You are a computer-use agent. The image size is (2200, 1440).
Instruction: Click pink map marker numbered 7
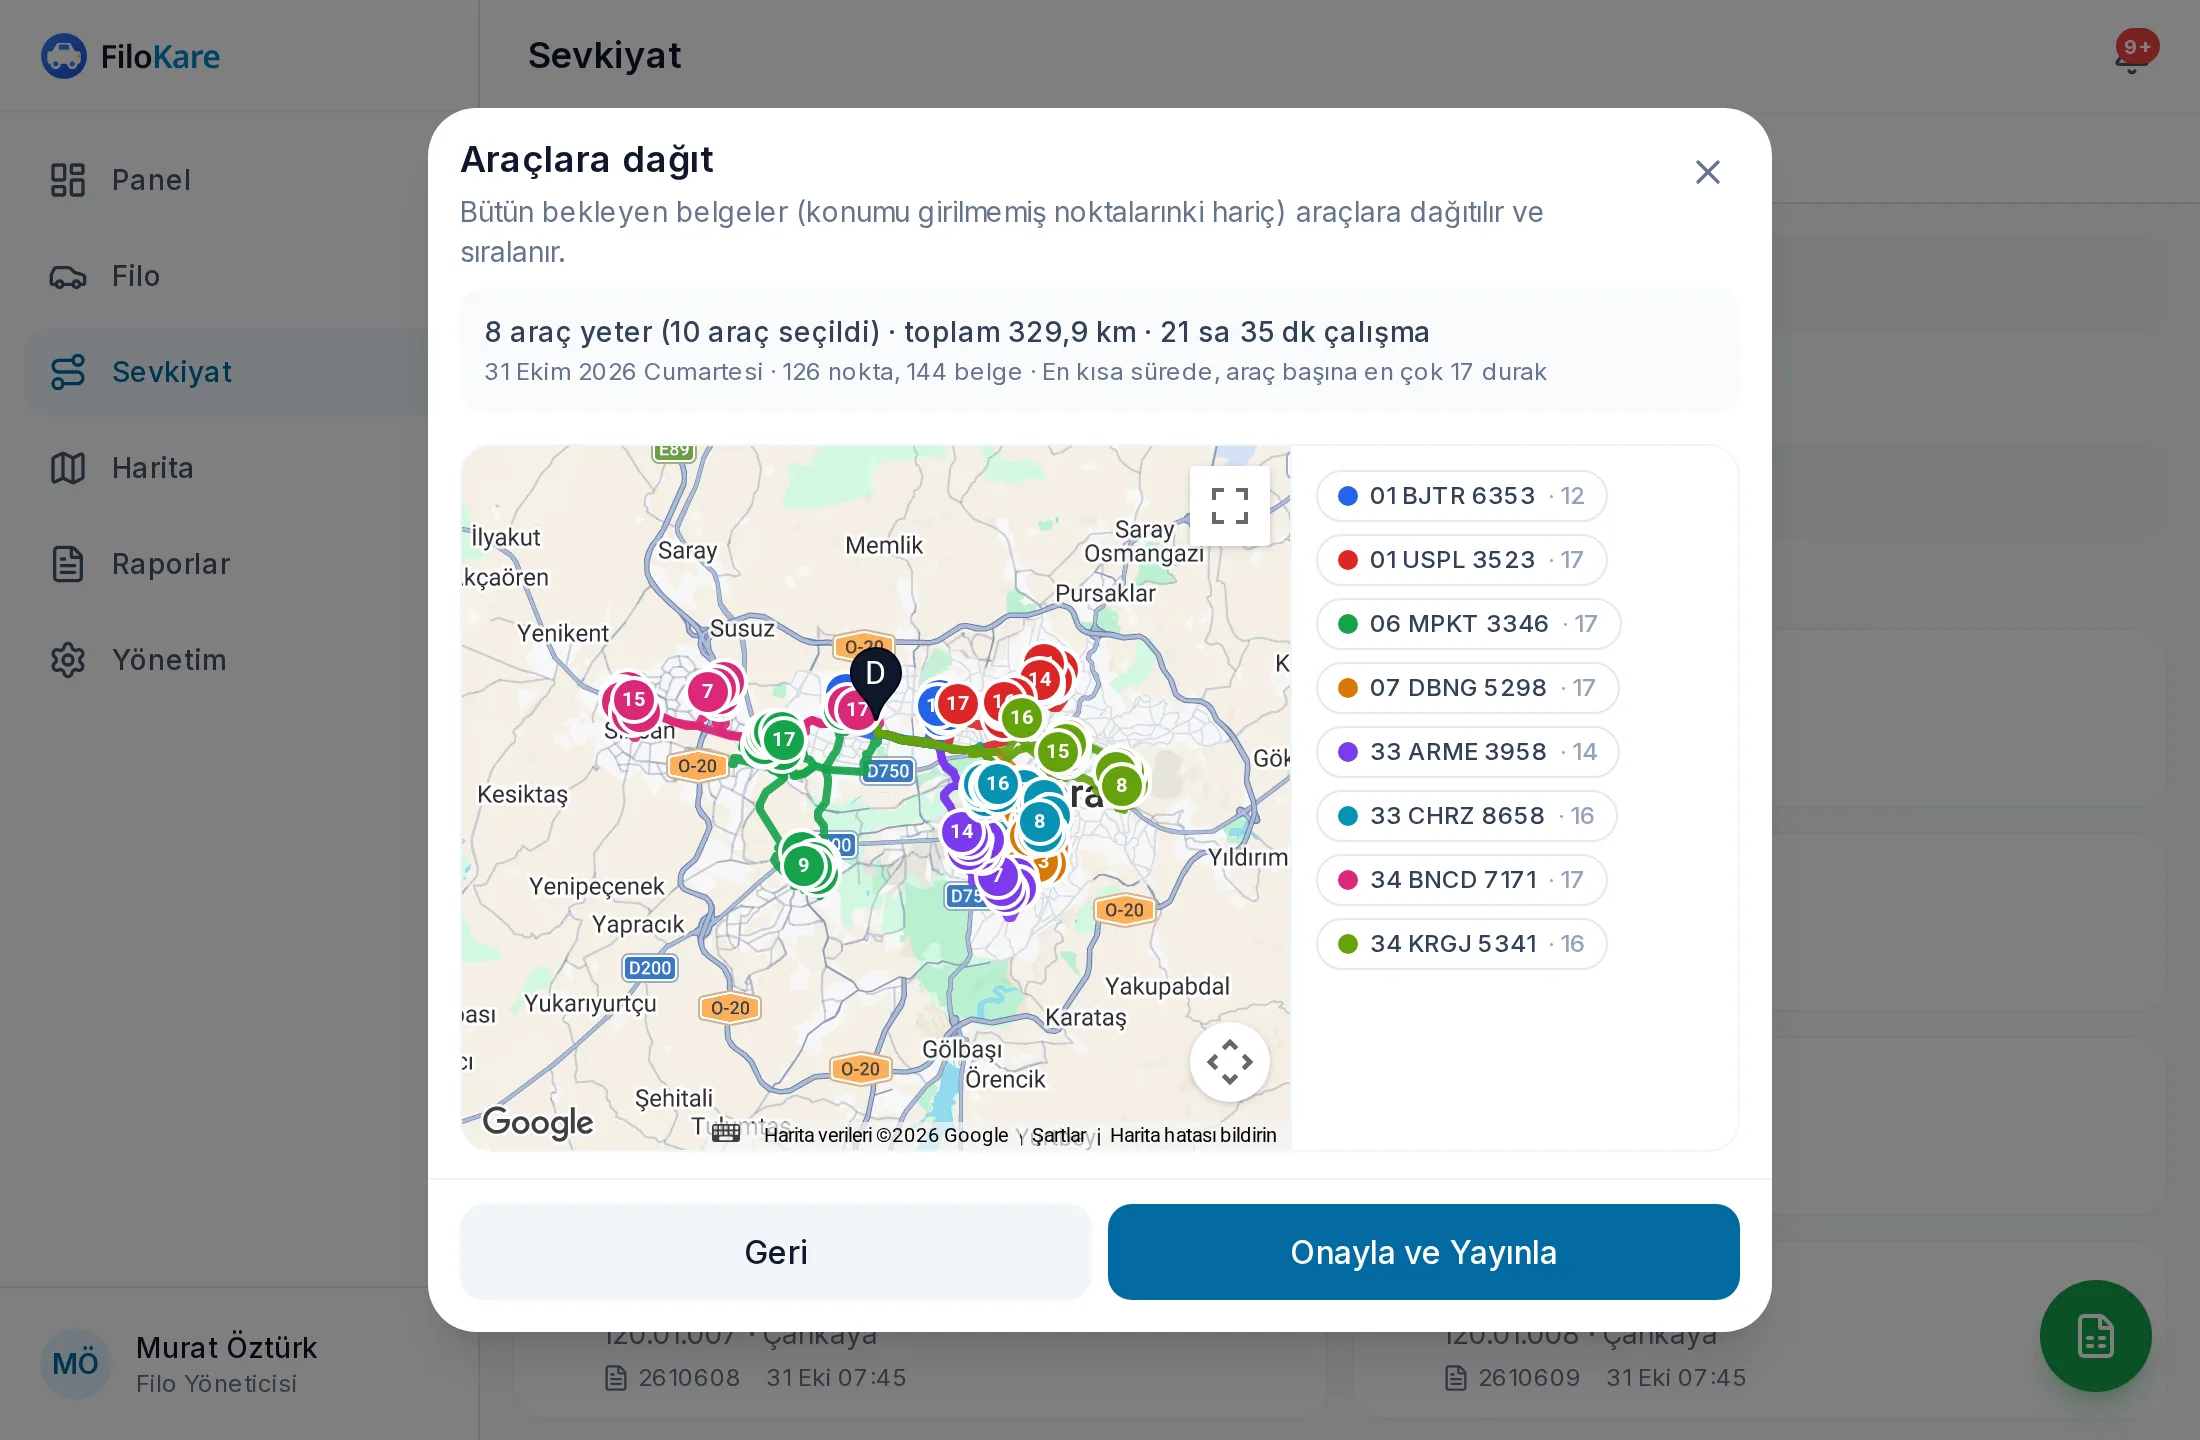tap(708, 691)
